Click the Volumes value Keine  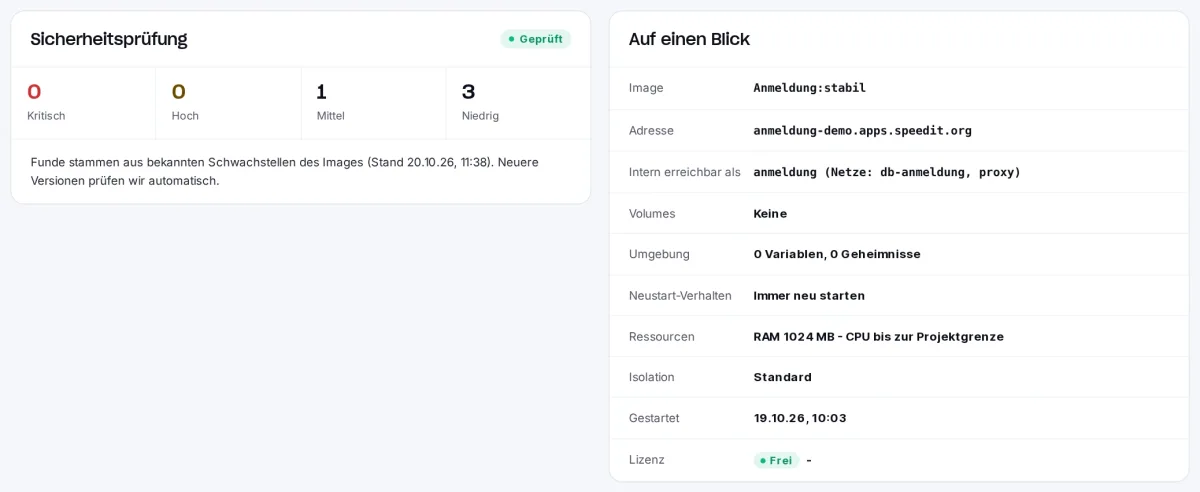tap(770, 213)
